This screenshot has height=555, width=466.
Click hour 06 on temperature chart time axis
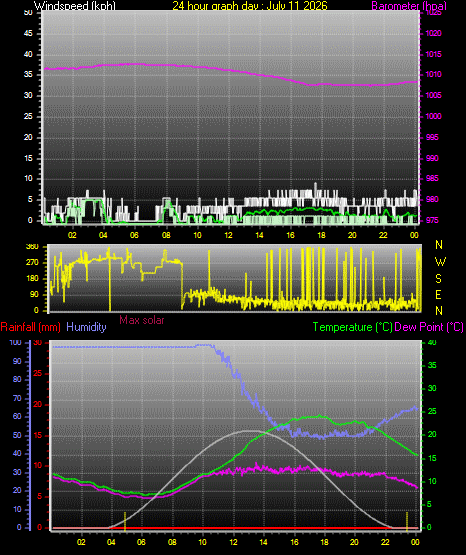(142, 542)
